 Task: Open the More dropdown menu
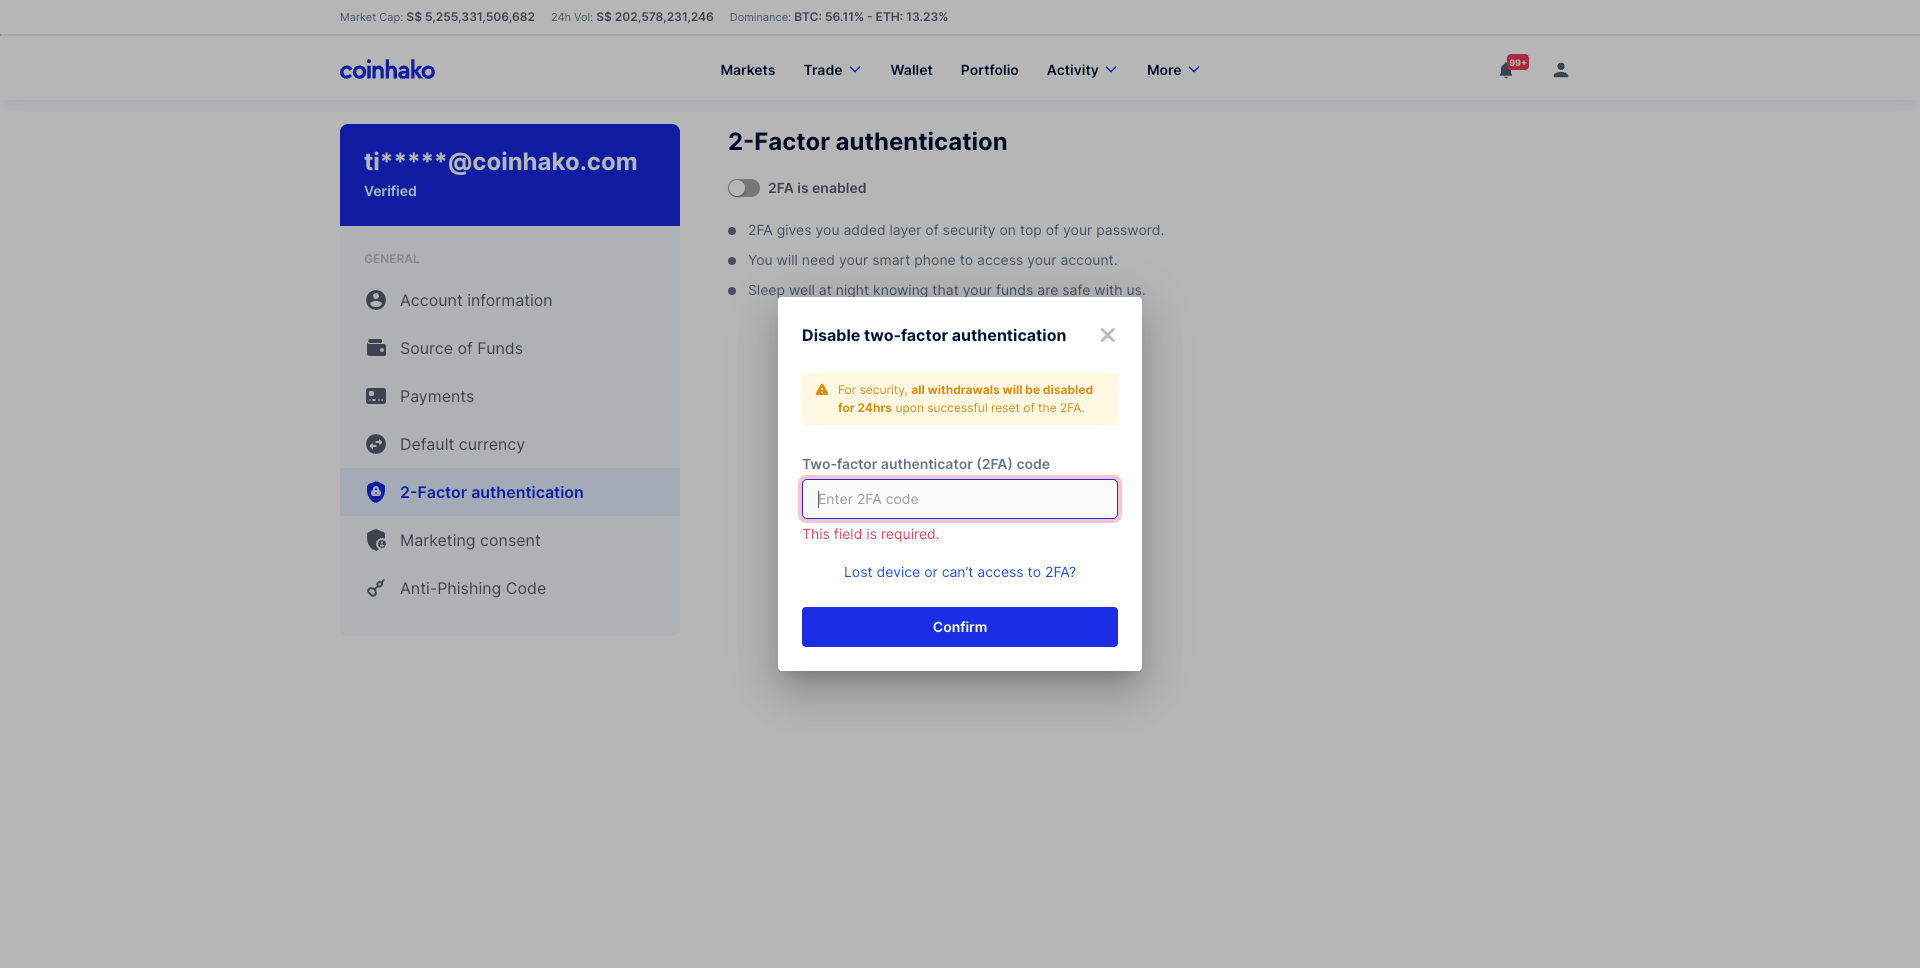1172,70
